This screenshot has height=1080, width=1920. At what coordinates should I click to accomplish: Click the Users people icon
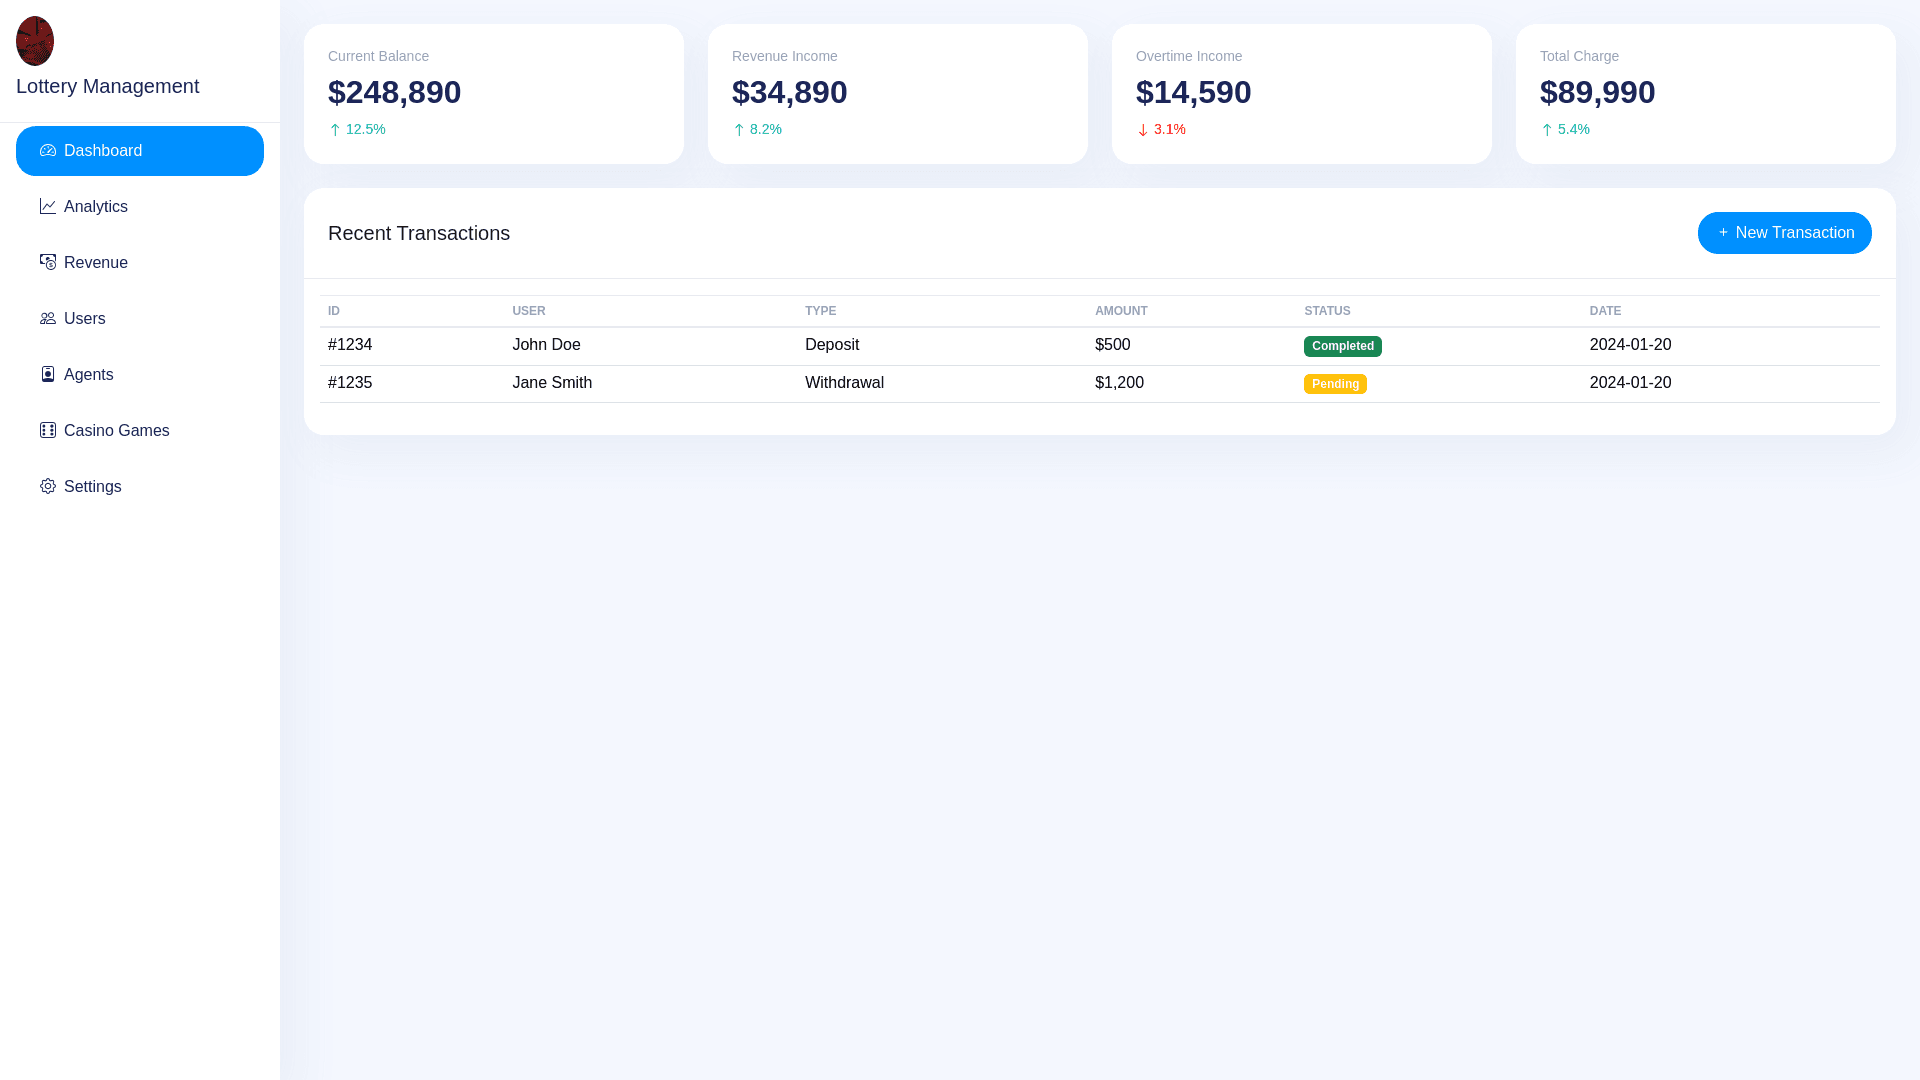pos(48,319)
